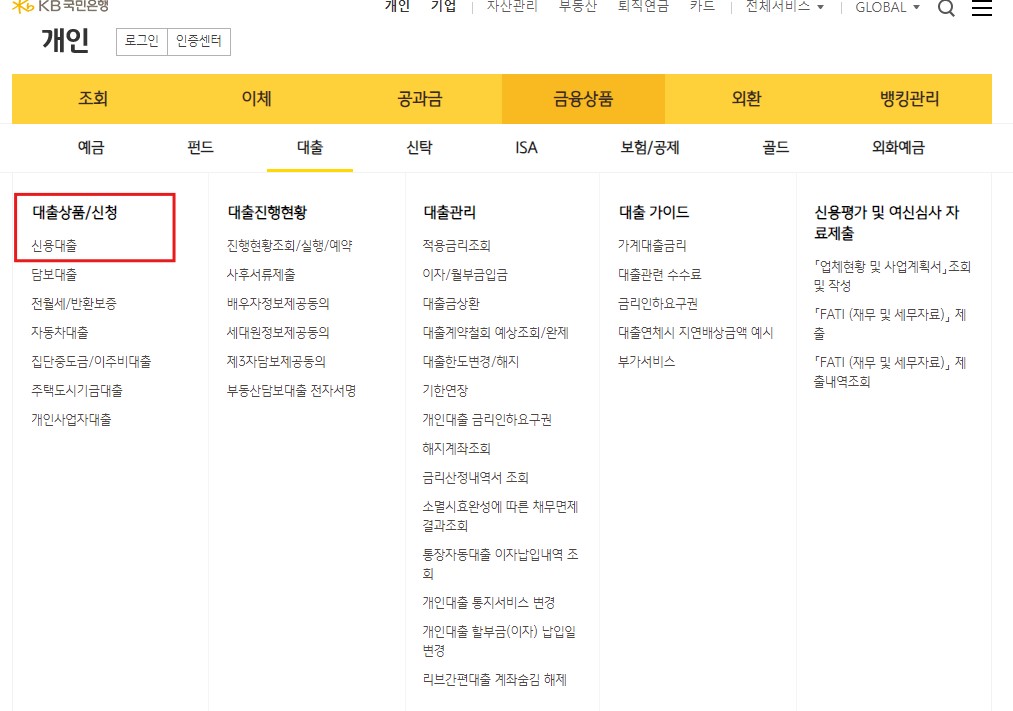The height and width of the screenshot is (711, 1013).
Task: Click the 자산관리 menu item
Action: [x=512, y=4]
